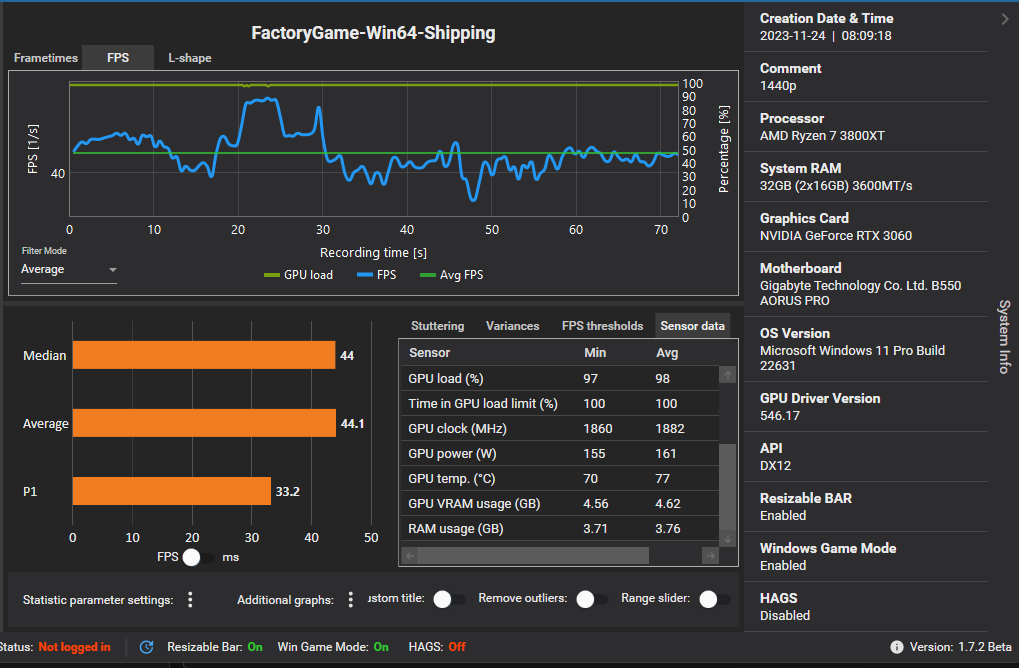The width and height of the screenshot is (1019, 668).
Task: Enable the Remove outliers switch
Action: (x=591, y=599)
